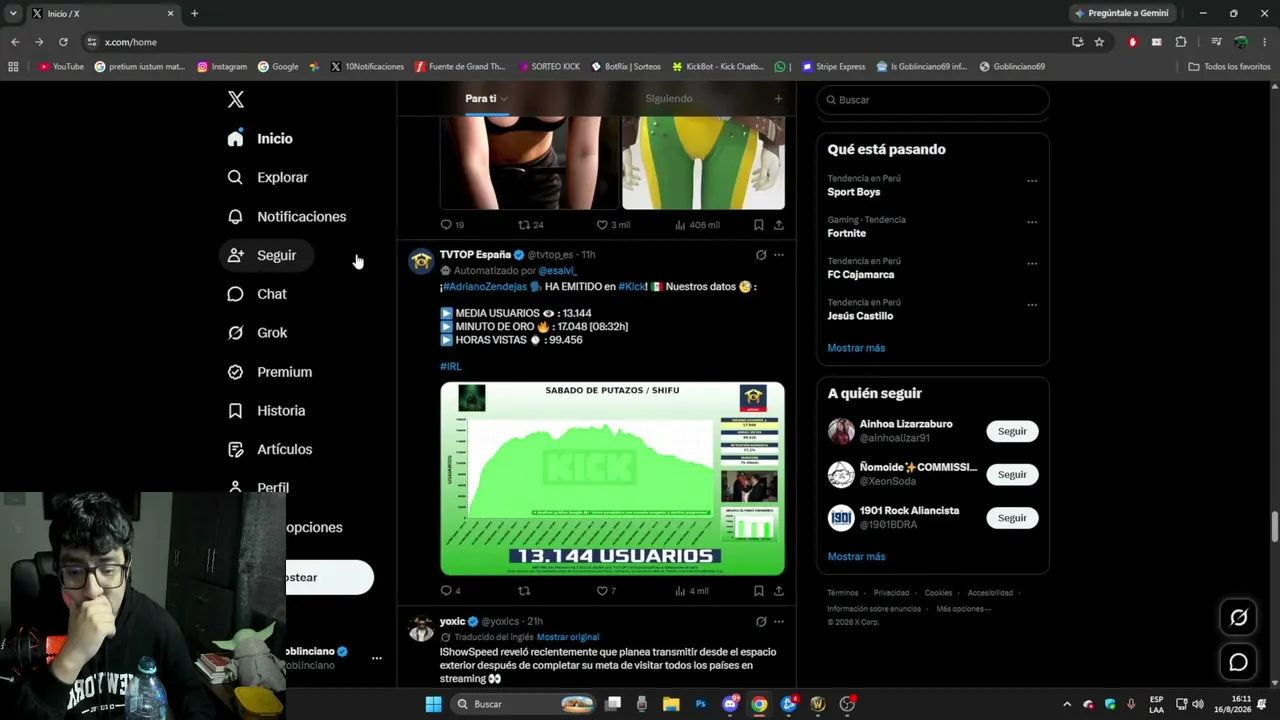Repost the TVTOP España post
Image resolution: width=1280 pixels, height=720 pixels.
coord(524,591)
